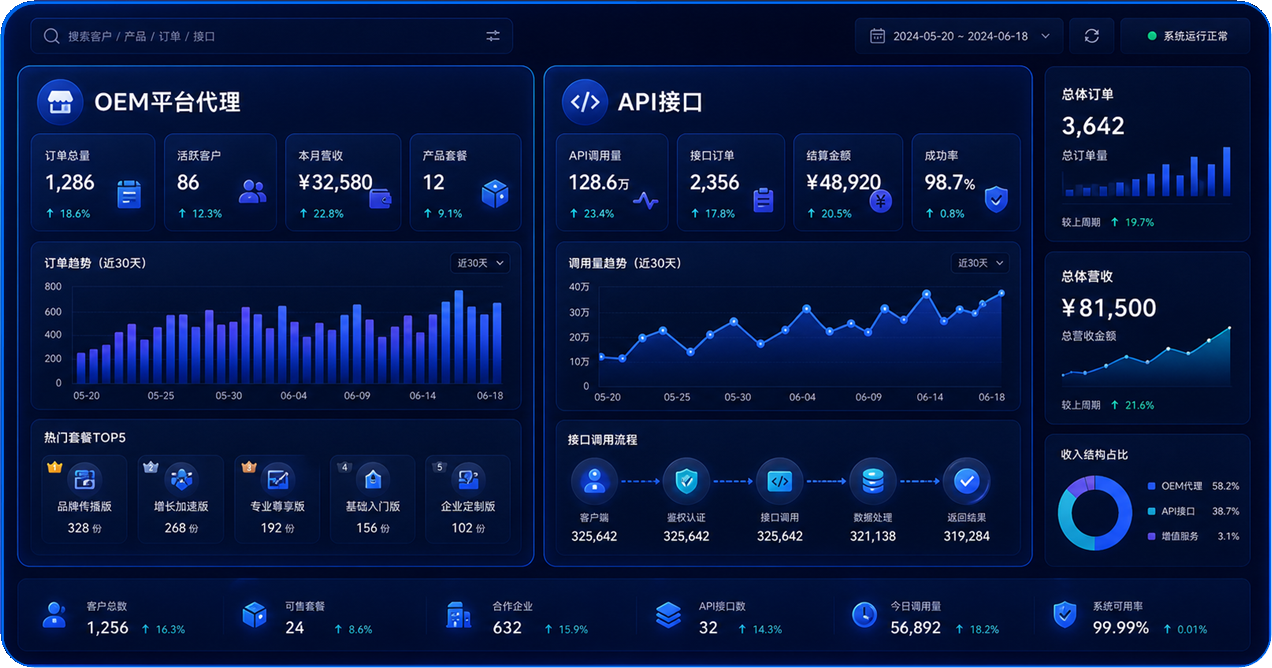Open 近30天 dropdown in 调用量趋势 chart
Image resolution: width=1272 pixels, height=668 pixels.
pos(980,263)
